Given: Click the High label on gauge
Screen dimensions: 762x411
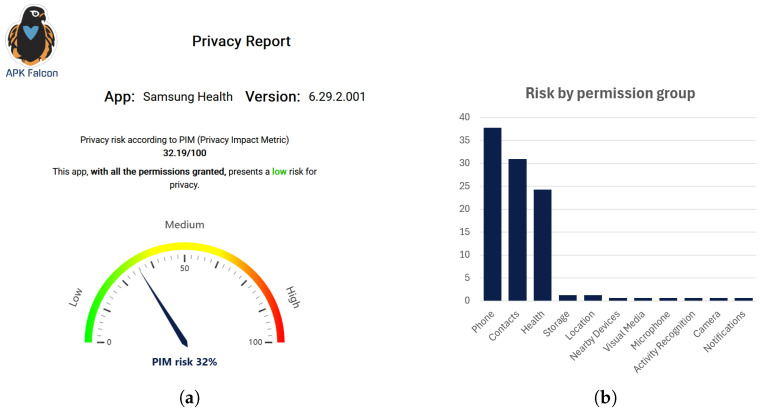Looking at the screenshot, I should [293, 297].
